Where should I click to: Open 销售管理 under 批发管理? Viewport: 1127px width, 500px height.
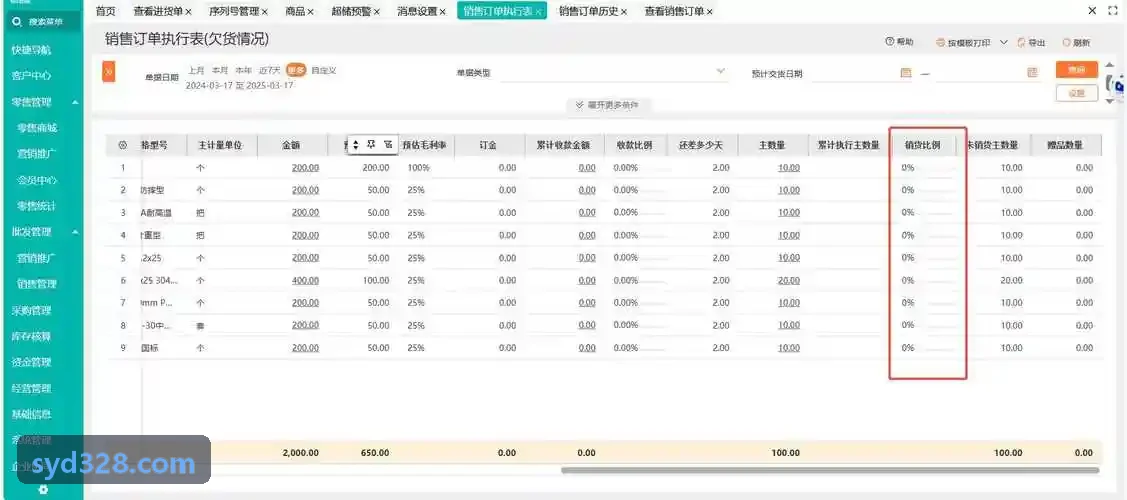[x=37, y=284]
